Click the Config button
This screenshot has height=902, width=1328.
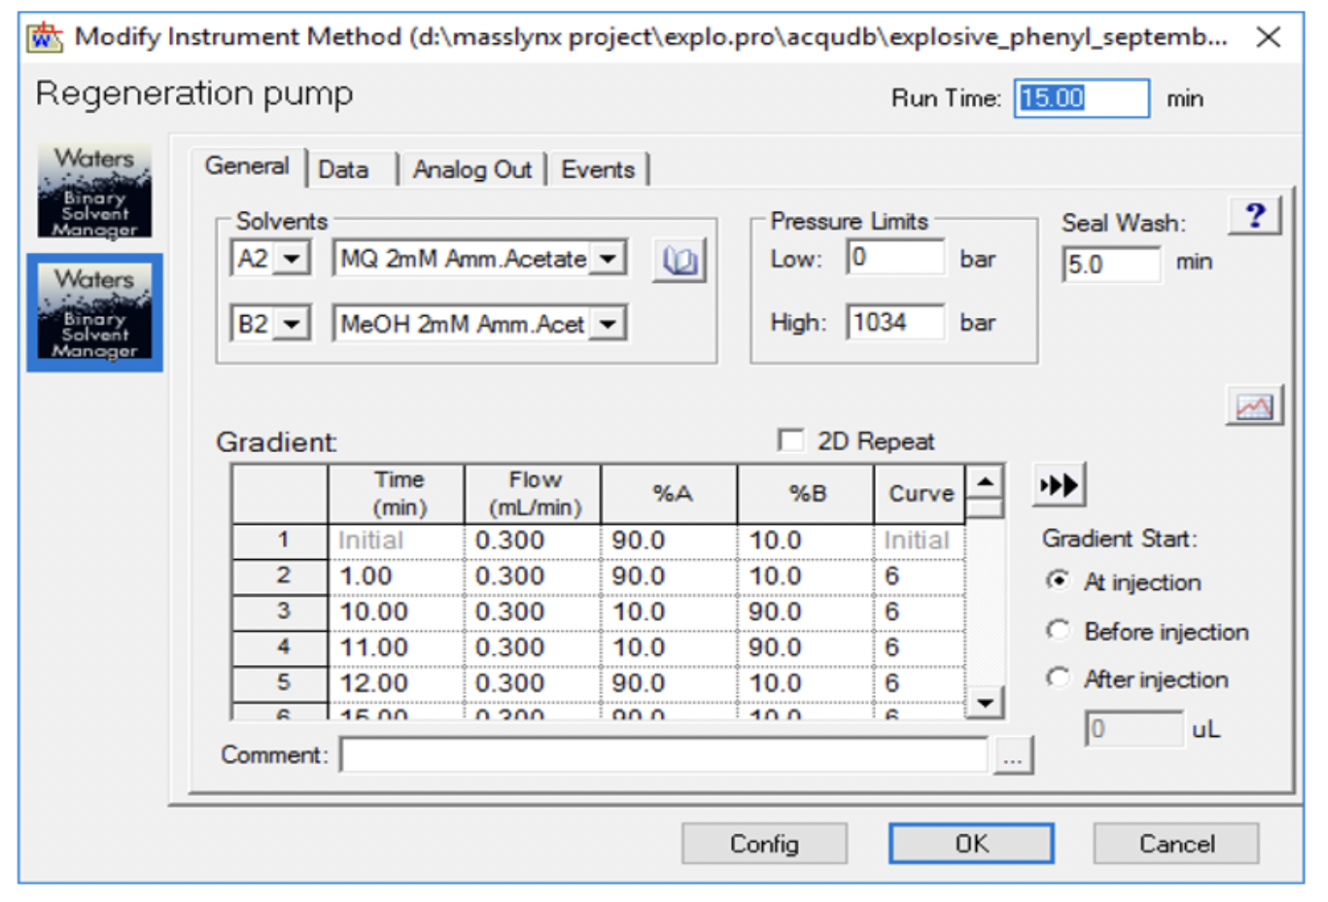[764, 844]
